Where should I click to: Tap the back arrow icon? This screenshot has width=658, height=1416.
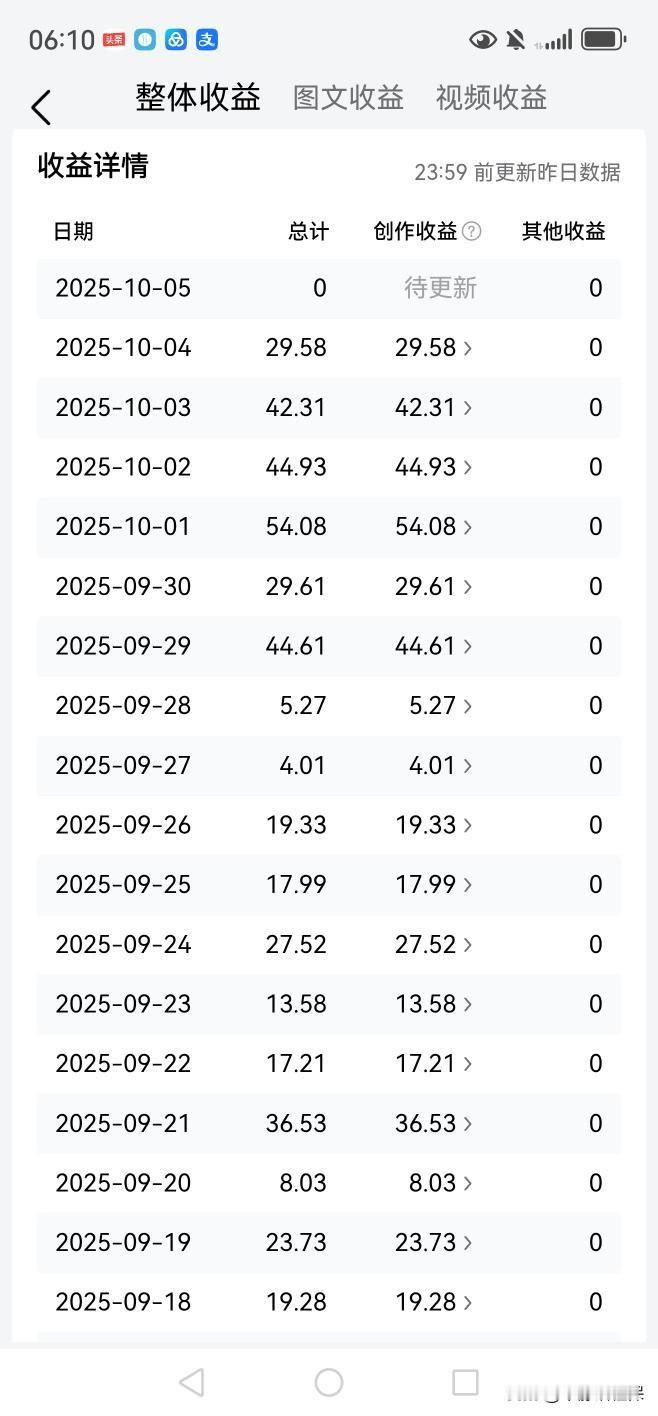(x=41, y=107)
